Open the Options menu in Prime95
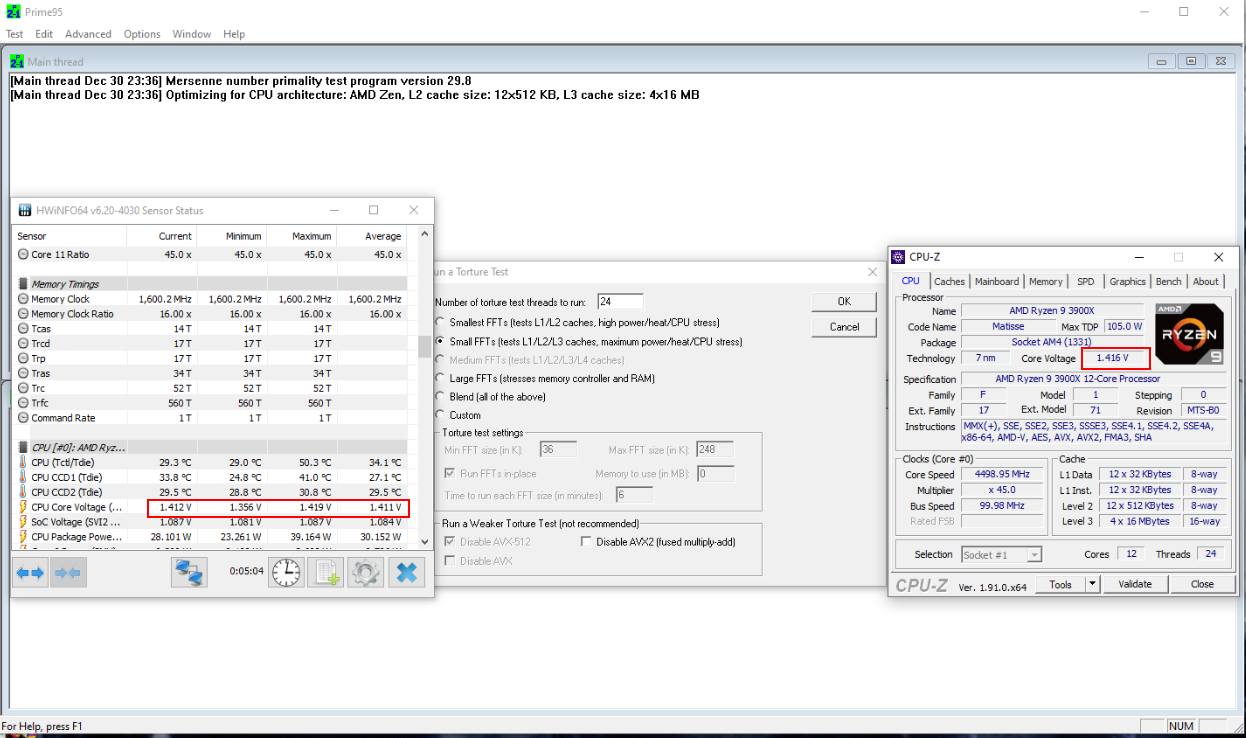The height and width of the screenshot is (738, 1246). pos(142,34)
